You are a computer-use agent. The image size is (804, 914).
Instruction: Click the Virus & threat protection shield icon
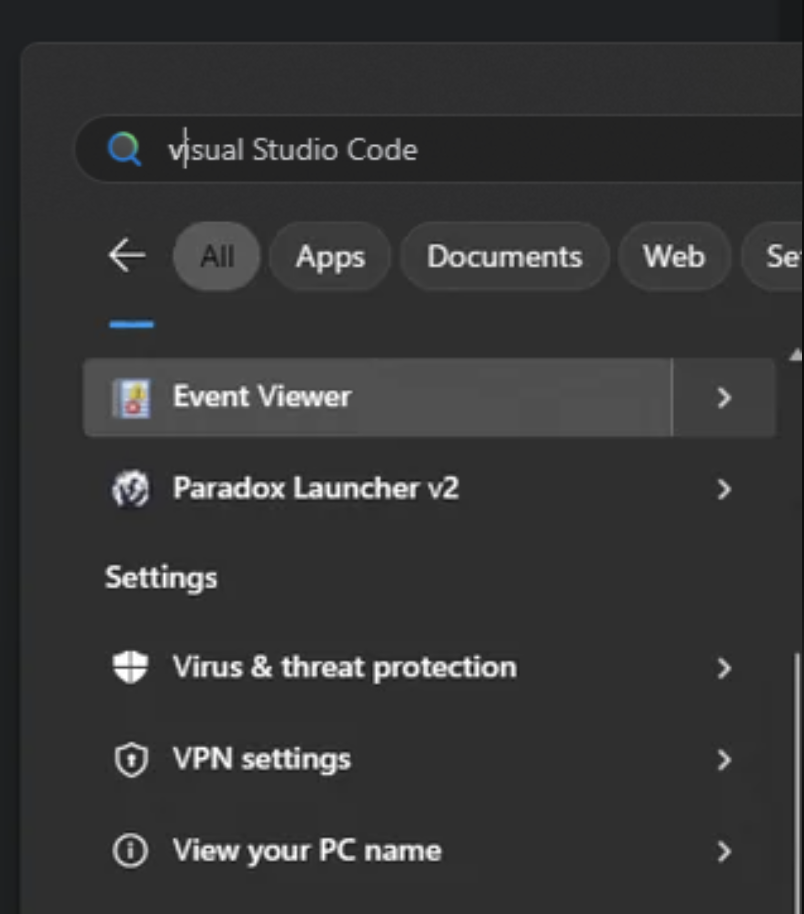(x=131, y=668)
